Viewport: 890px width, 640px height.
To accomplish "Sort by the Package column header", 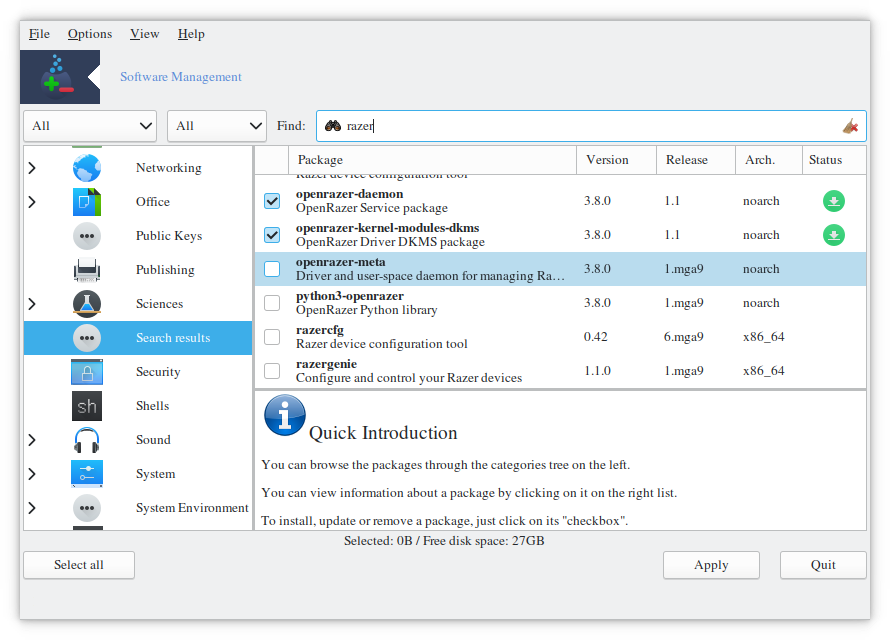I will pyautogui.click(x=433, y=160).
